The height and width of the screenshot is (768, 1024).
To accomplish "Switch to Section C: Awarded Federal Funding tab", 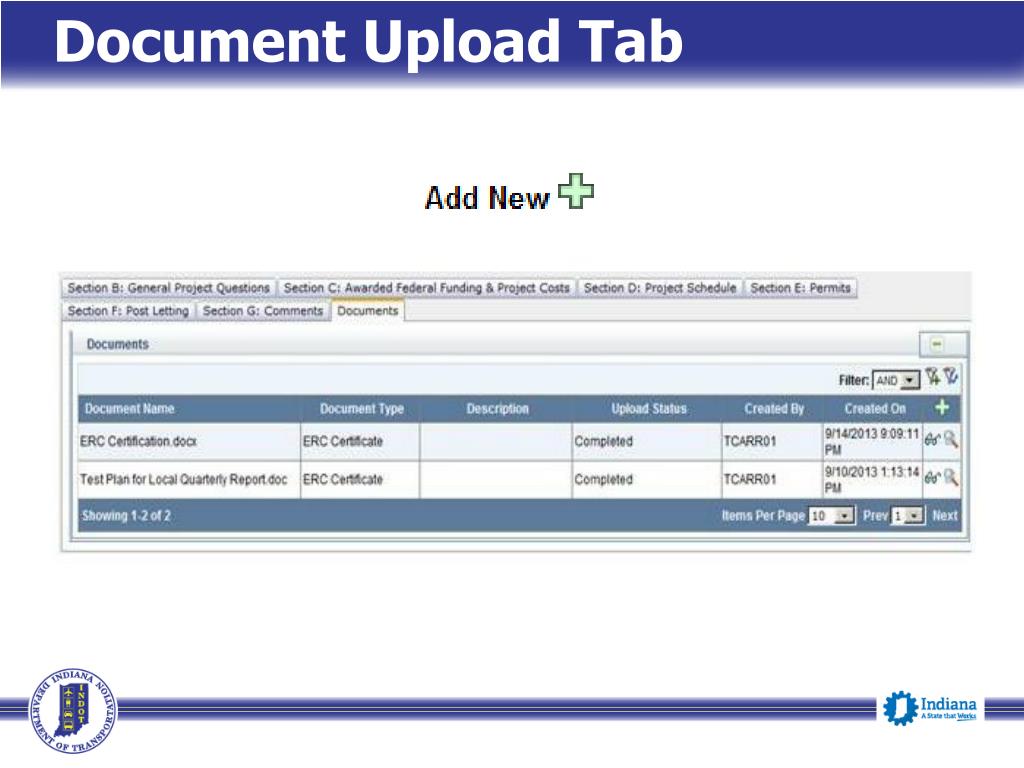I will 426,288.
